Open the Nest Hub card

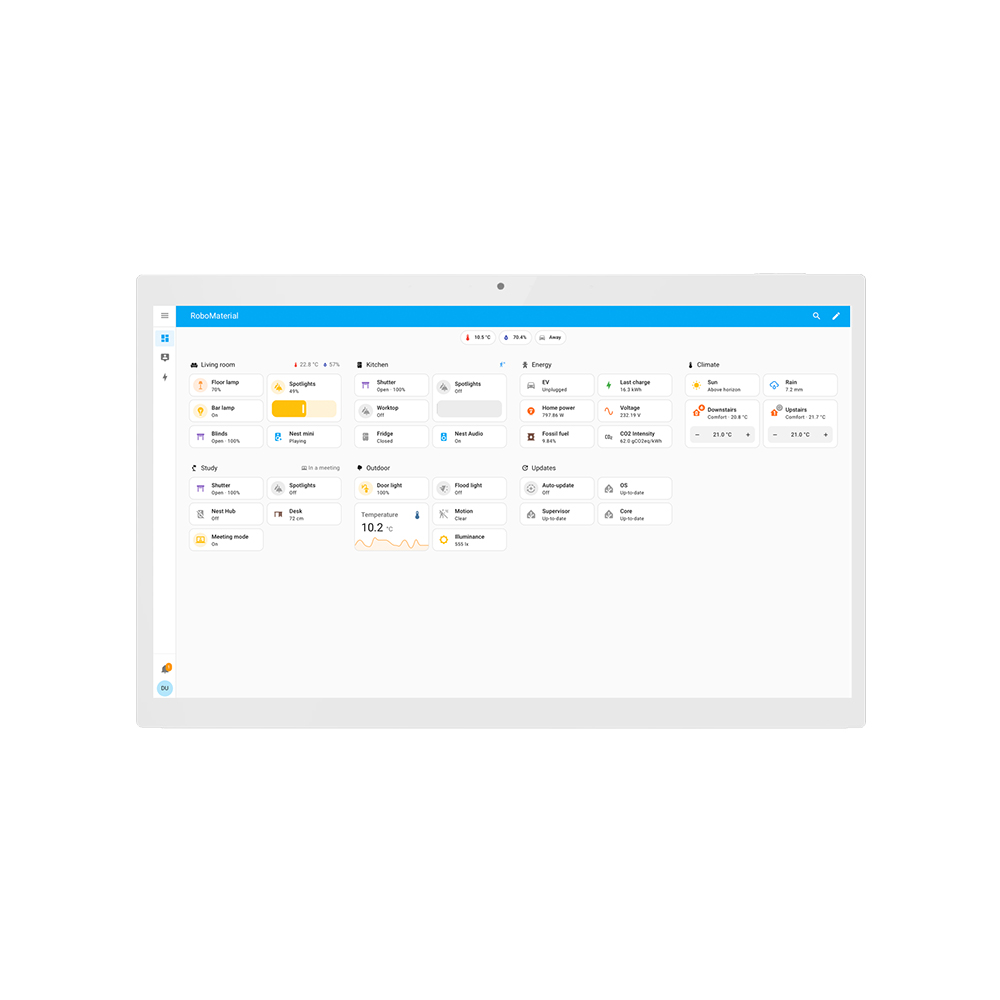pyautogui.click(x=226, y=514)
